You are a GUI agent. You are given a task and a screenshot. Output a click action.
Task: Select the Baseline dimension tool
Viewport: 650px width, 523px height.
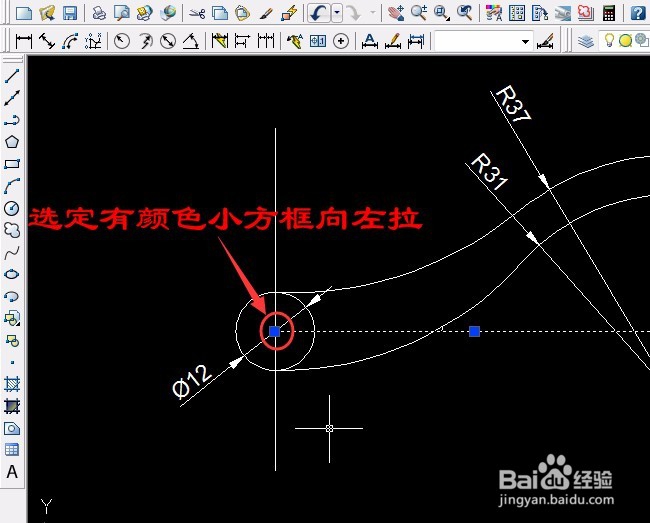coord(243,41)
